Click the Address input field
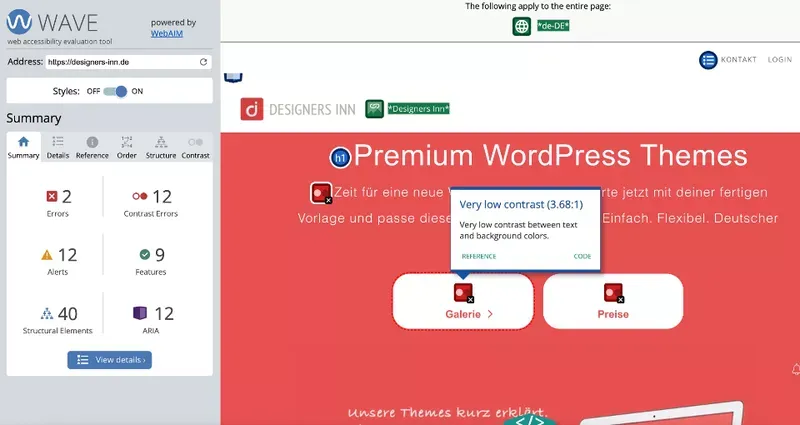800x425 pixels. coord(120,62)
